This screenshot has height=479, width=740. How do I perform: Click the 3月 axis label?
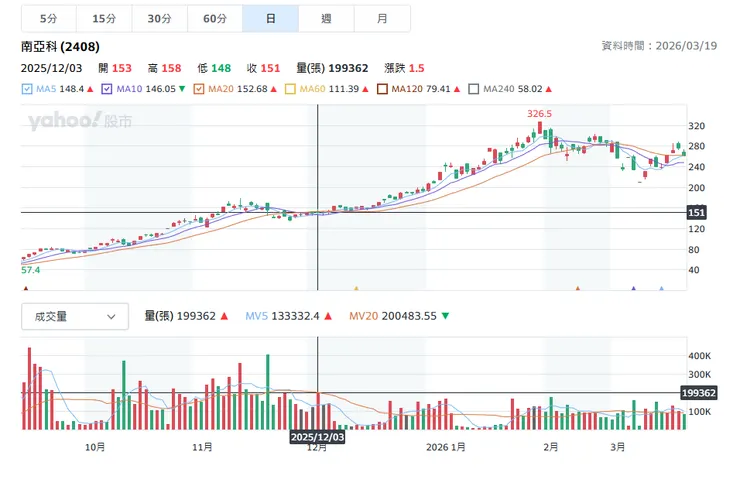[617, 447]
